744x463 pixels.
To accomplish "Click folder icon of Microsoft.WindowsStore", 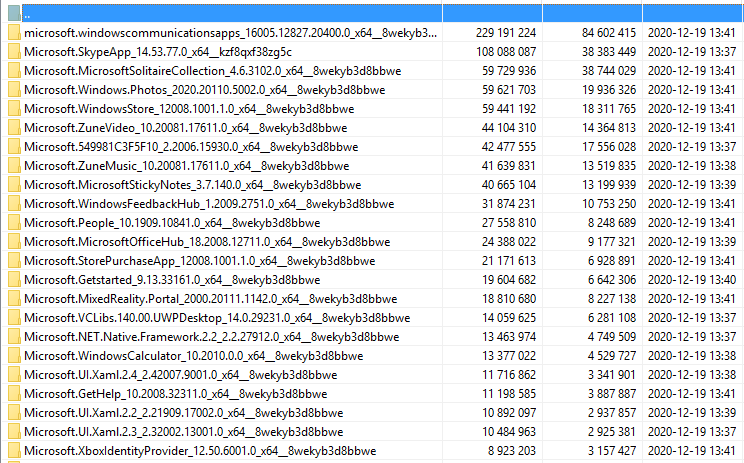I will pyautogui.click(x=14, y=108).
